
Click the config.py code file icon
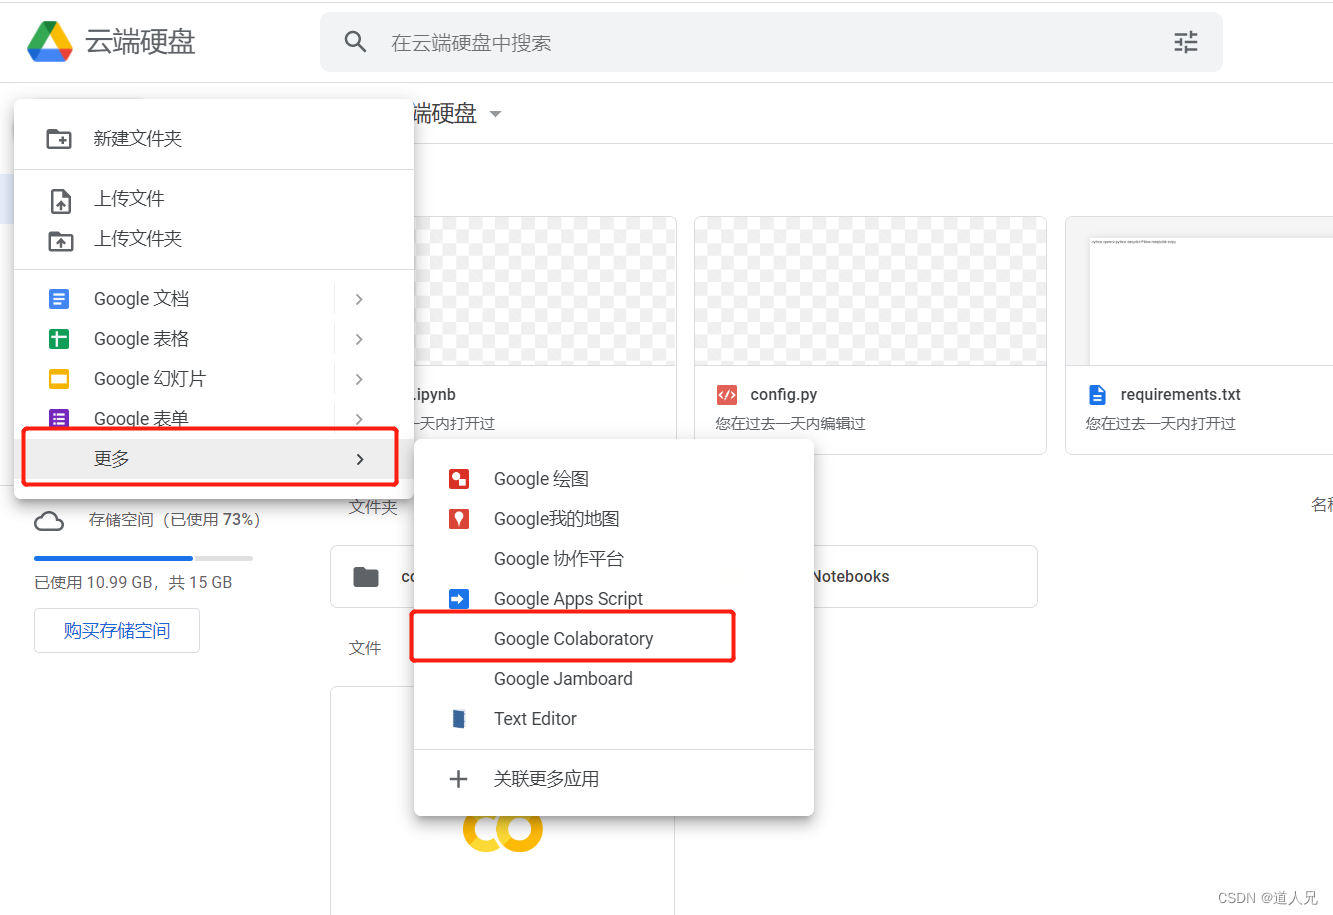(x=727, y=395)
